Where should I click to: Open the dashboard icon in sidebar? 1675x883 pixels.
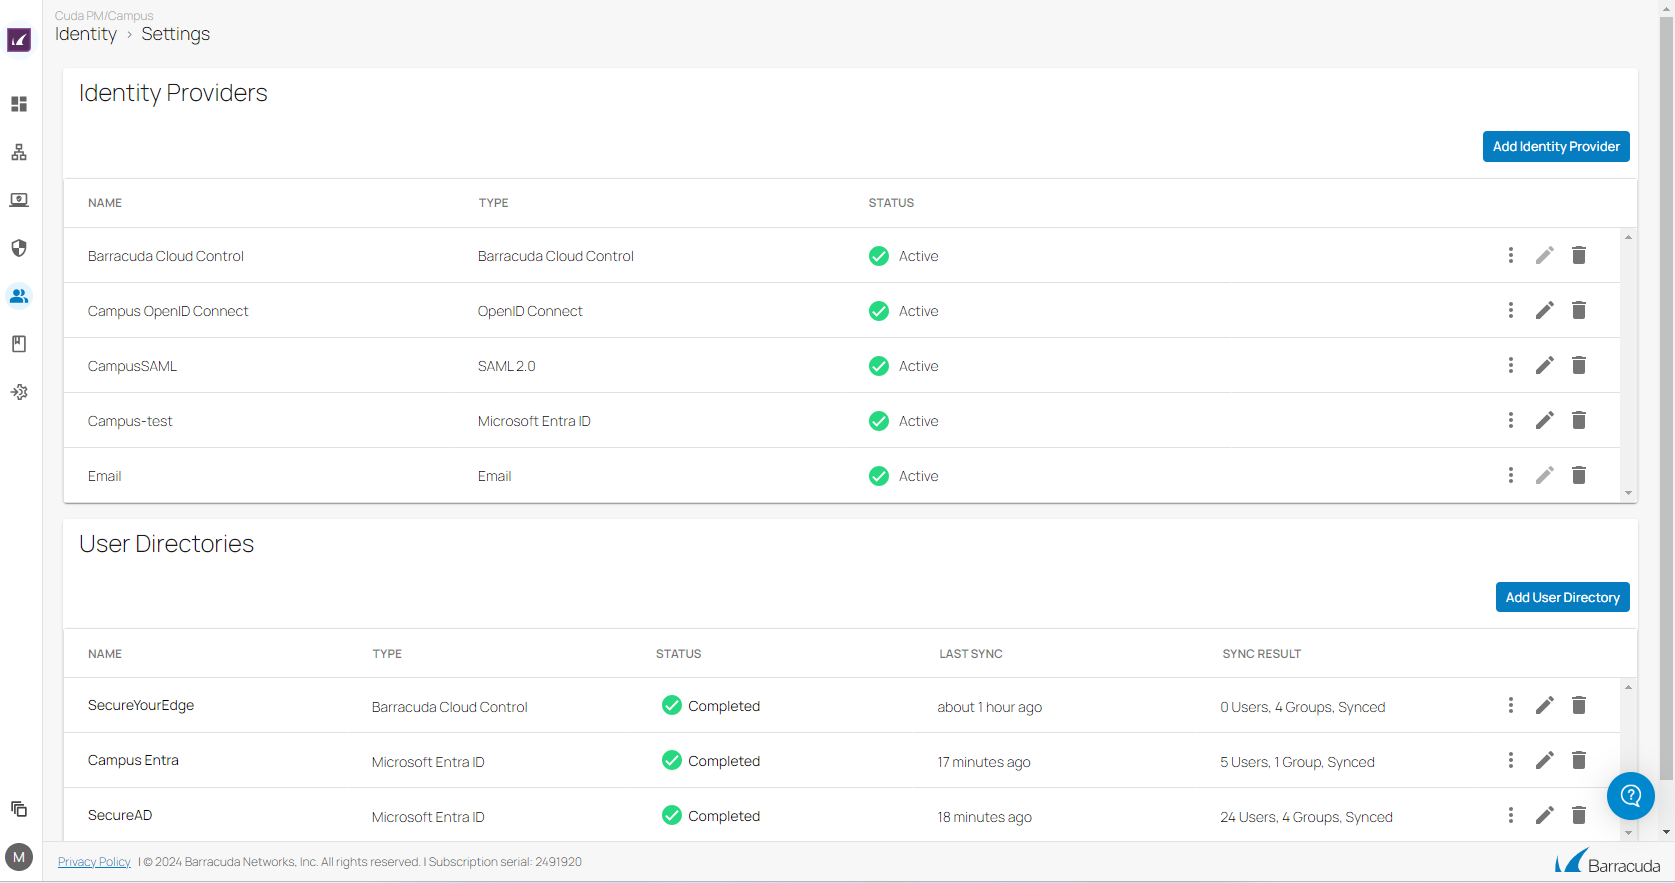[x=19, y=104]
